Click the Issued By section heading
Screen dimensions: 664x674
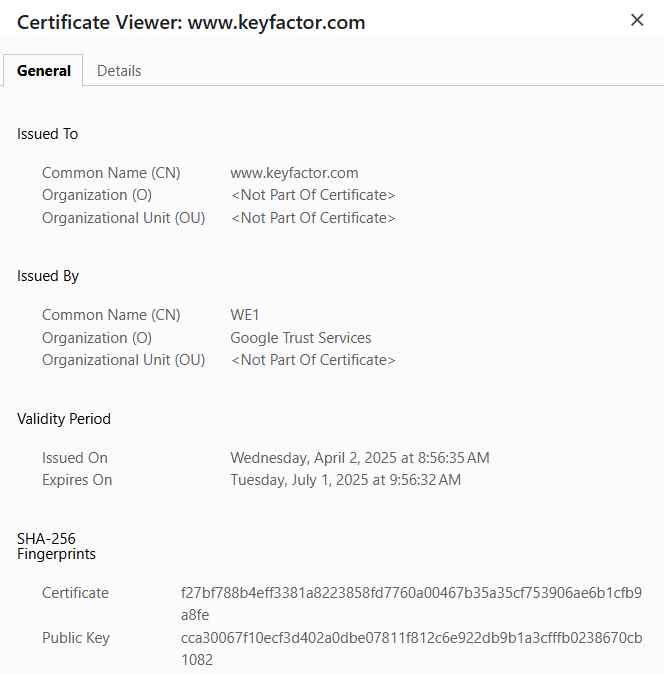pos(48,276)
